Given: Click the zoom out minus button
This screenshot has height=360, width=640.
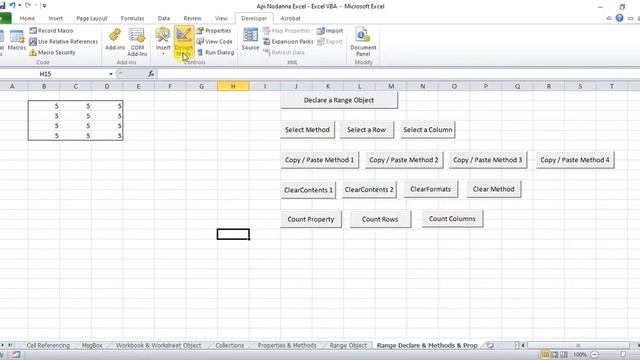Looking at the screenshot, I should tap(595, 355).
